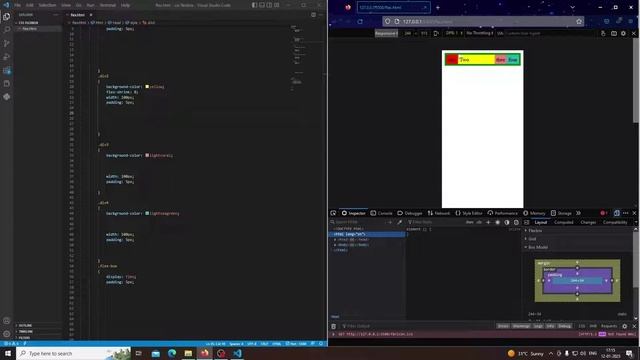Toggle the :hov pseudo-class panel
The width and height of the screenshot is (640, 360).
[x=469, y=222]
